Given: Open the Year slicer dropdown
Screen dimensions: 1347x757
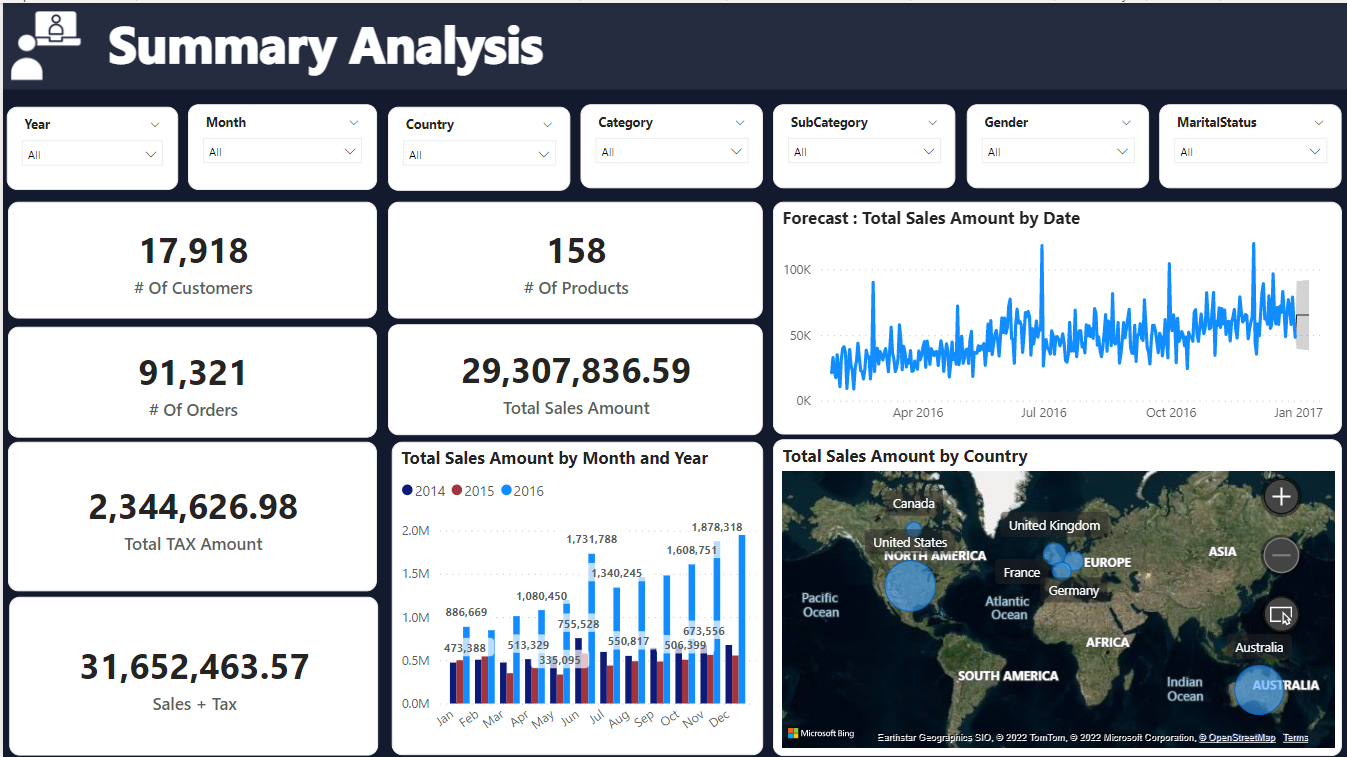Looking at the screenshot, I should pyautogui.click(x=92, y=153).
